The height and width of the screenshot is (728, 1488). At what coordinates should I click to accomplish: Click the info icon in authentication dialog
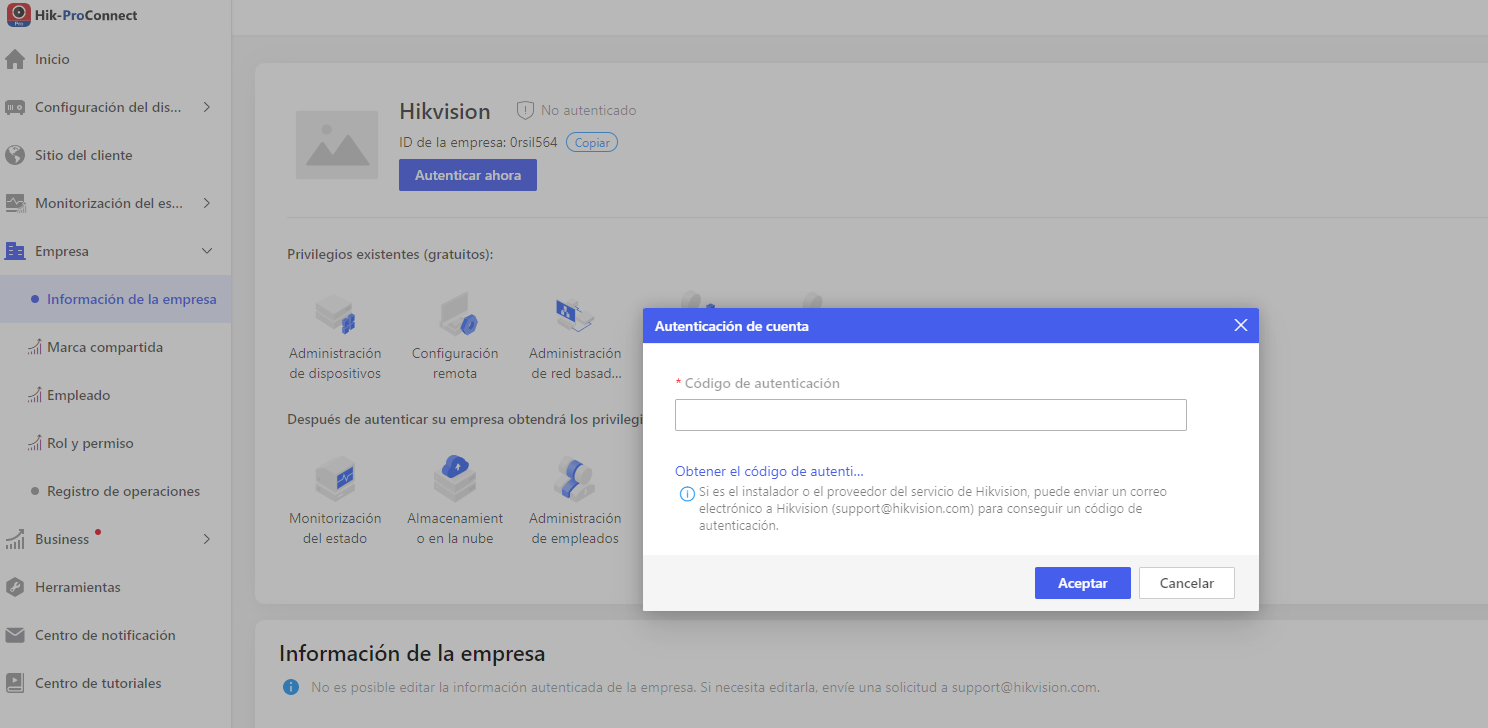(x=687, y=494)
